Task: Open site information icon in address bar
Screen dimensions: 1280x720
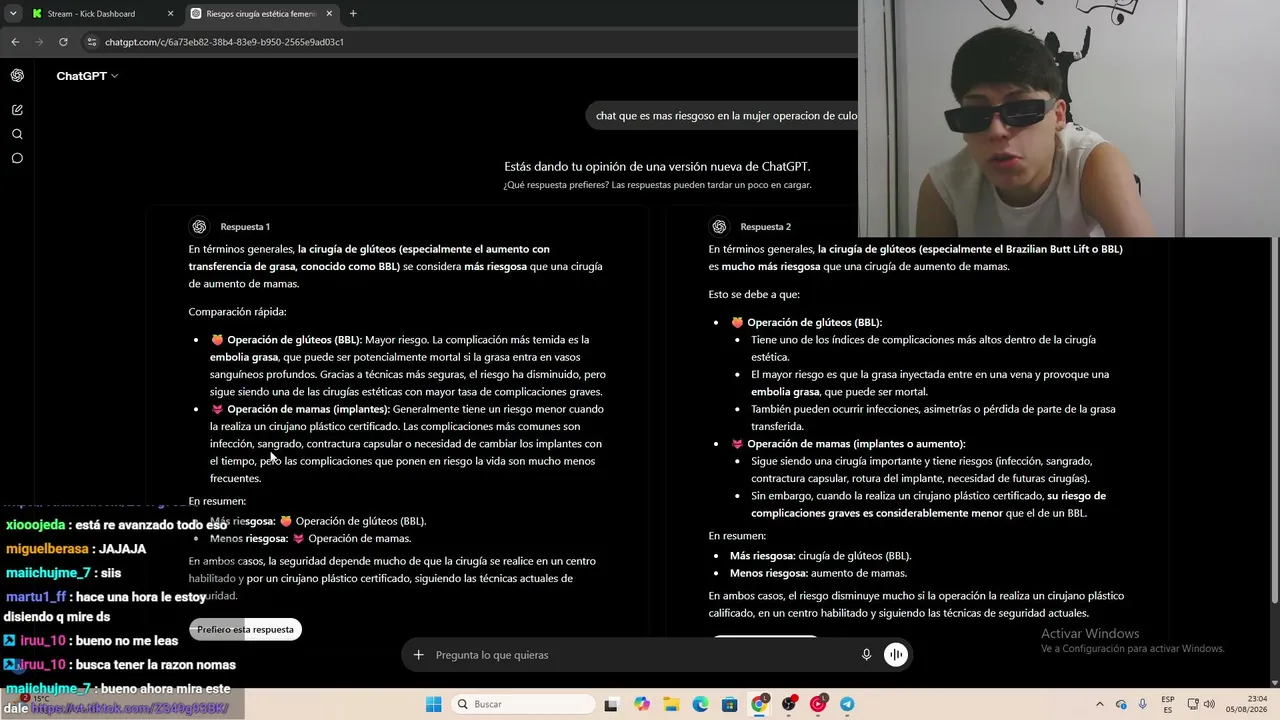Action: click(92, 42)
